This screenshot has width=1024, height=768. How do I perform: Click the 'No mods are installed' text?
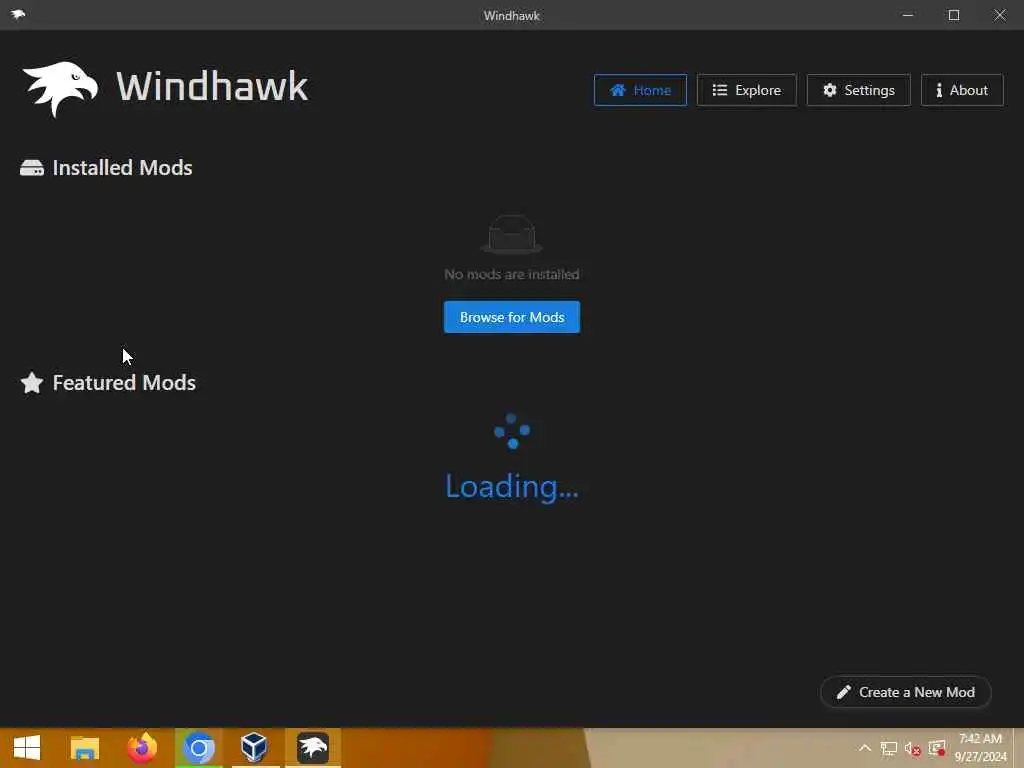pos(512,274)
